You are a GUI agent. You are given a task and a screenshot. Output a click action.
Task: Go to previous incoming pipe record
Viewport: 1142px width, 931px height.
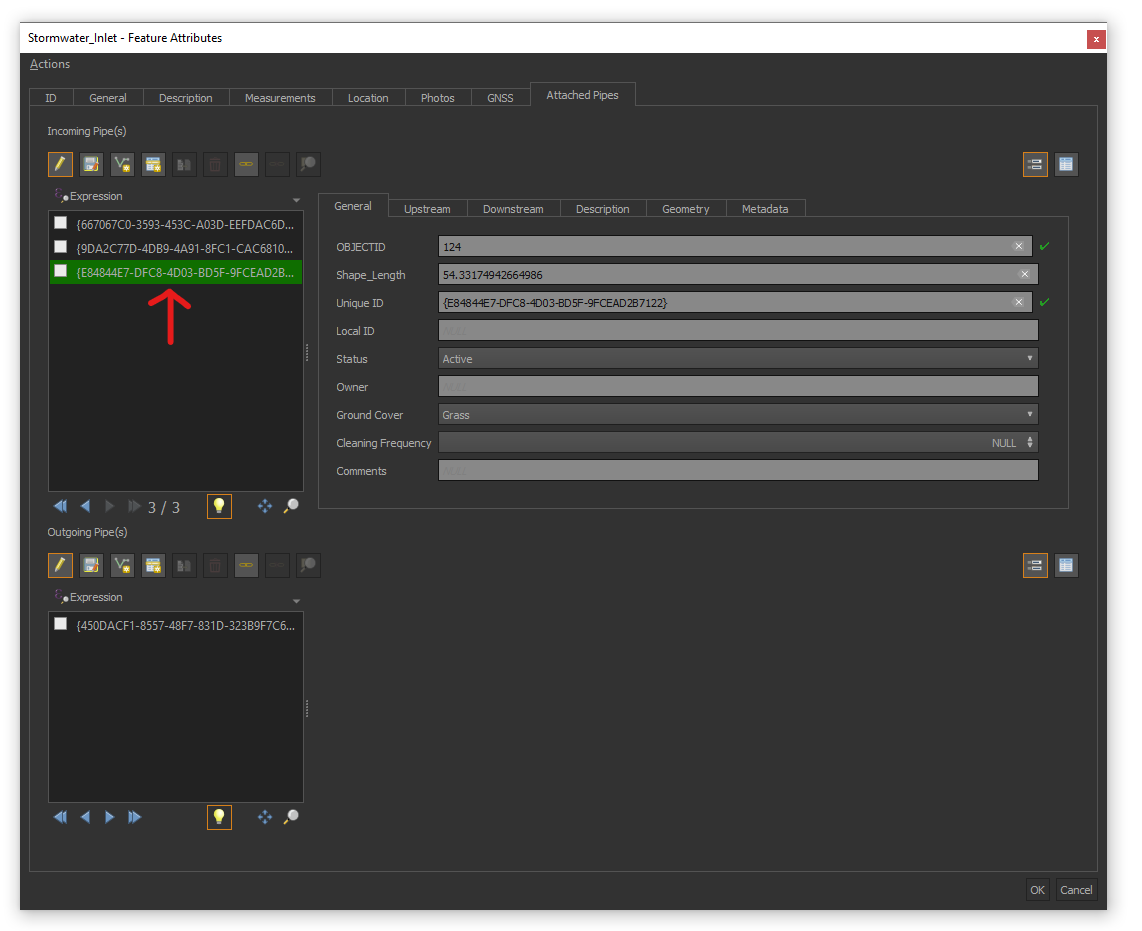click(85, 506)
